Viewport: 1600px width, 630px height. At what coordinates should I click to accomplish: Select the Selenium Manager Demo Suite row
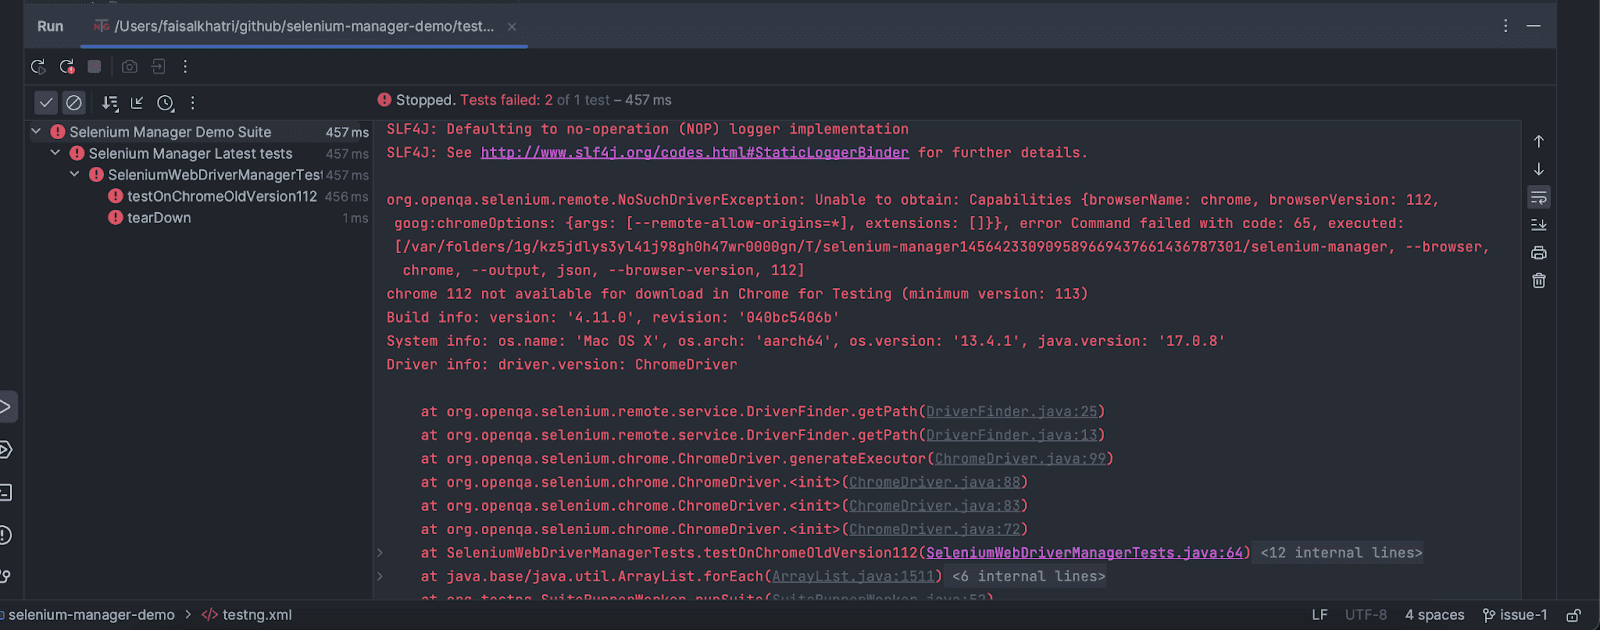point(199,132)
